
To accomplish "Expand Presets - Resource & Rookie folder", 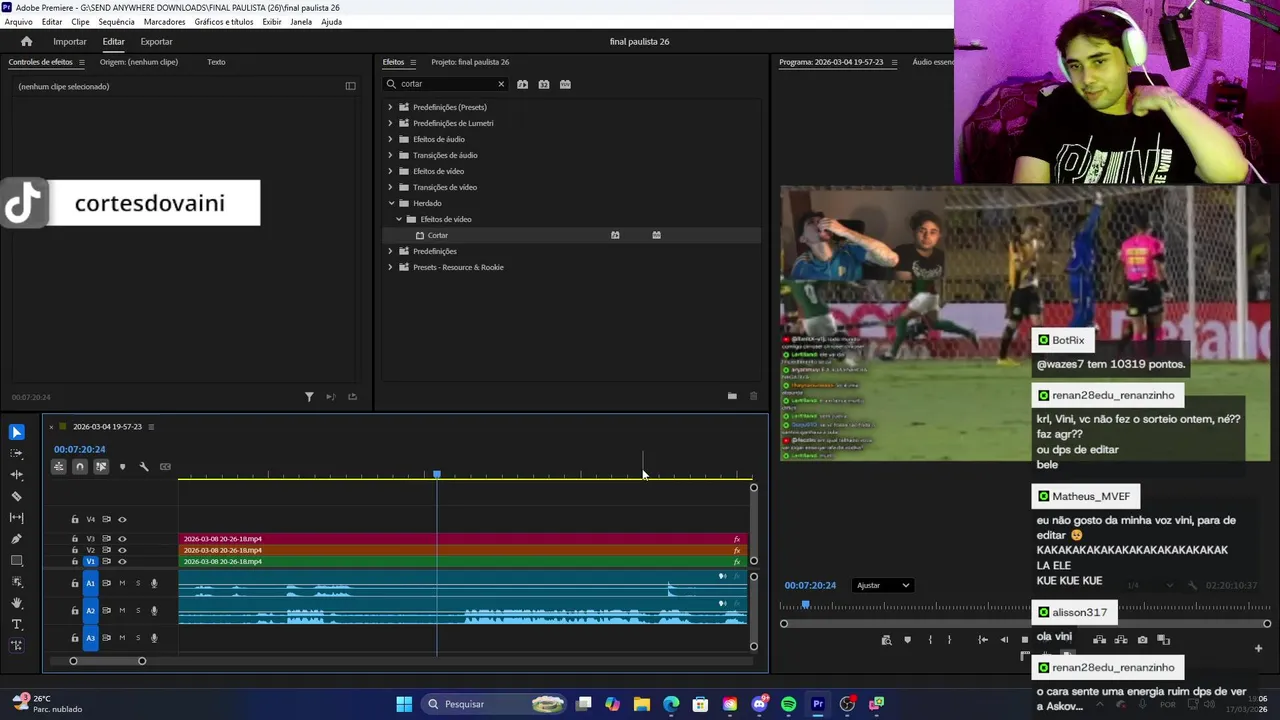I will pyautogui.click(x=390, y=267).
